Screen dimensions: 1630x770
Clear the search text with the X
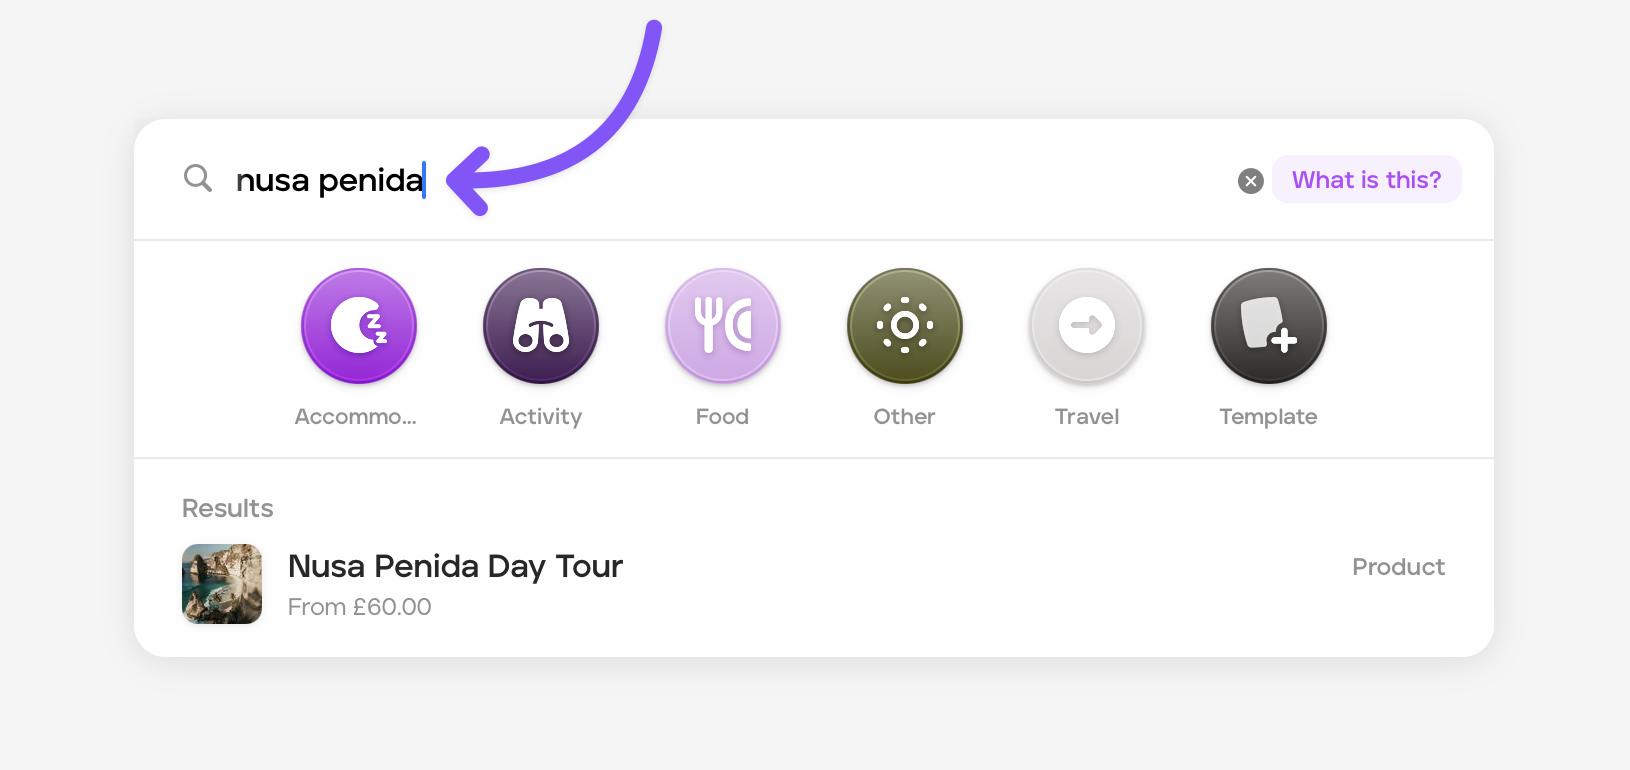[x=1250, y=181]
